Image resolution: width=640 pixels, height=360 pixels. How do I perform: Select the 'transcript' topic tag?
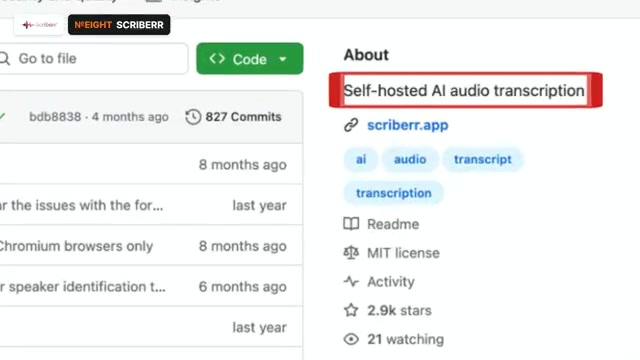pyautogui.click(x=482, y=159)
